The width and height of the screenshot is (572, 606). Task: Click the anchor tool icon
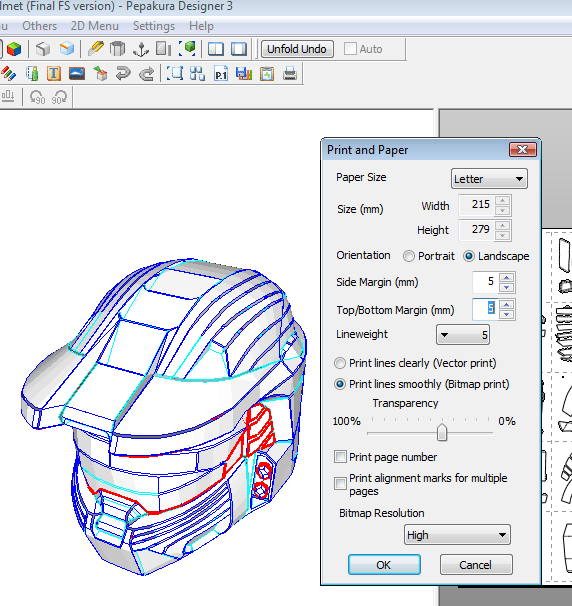(x=141, y=49)
